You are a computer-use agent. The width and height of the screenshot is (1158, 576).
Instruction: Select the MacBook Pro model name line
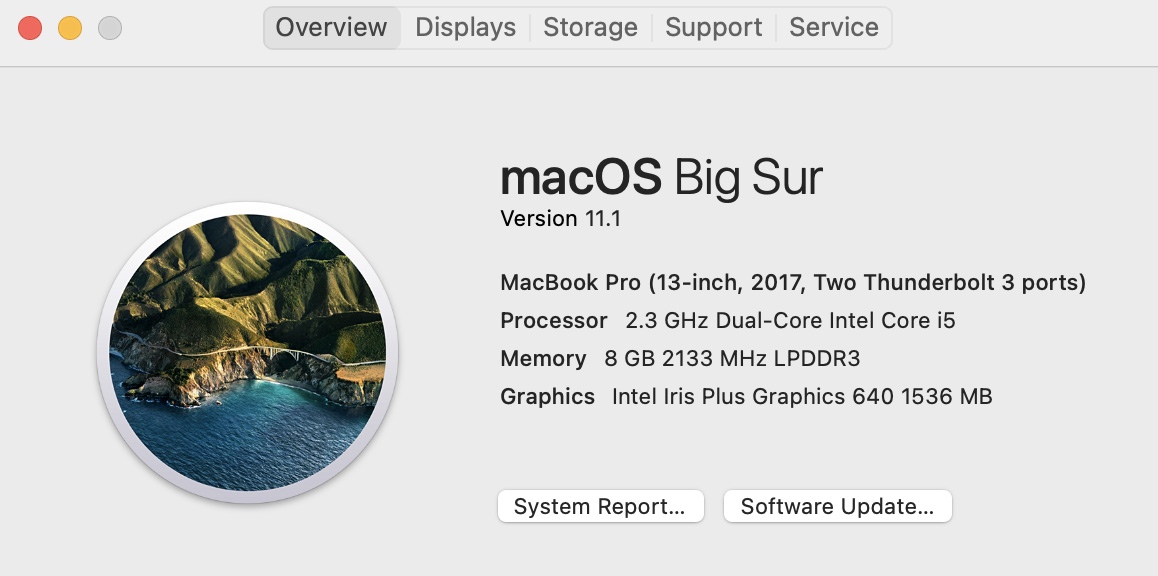tap(793, 283)
